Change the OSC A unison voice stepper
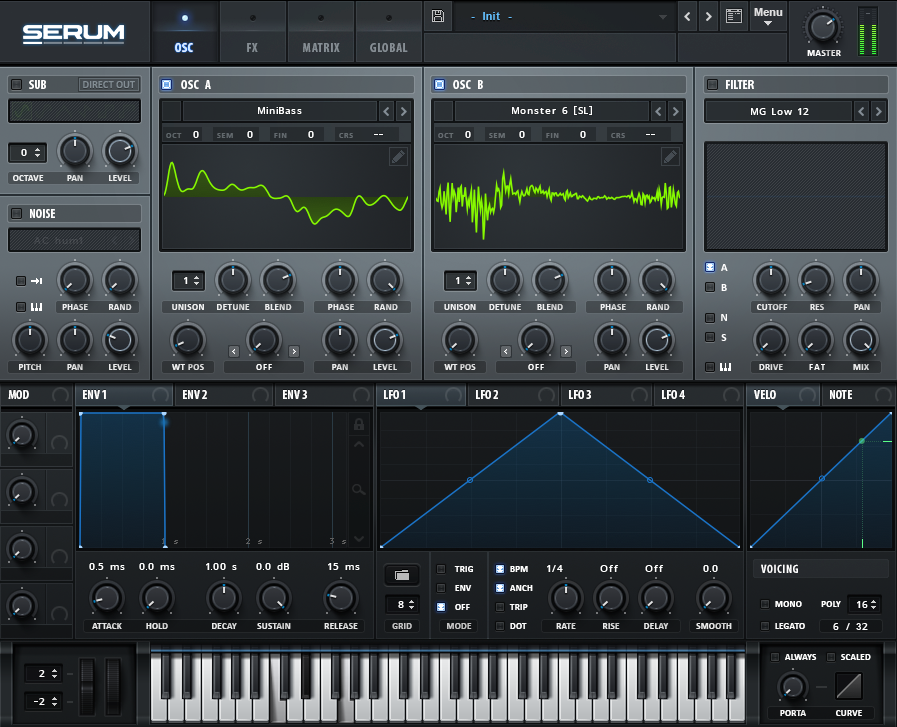The width and height of the screenshot is (897, 727). click(188, 281)
